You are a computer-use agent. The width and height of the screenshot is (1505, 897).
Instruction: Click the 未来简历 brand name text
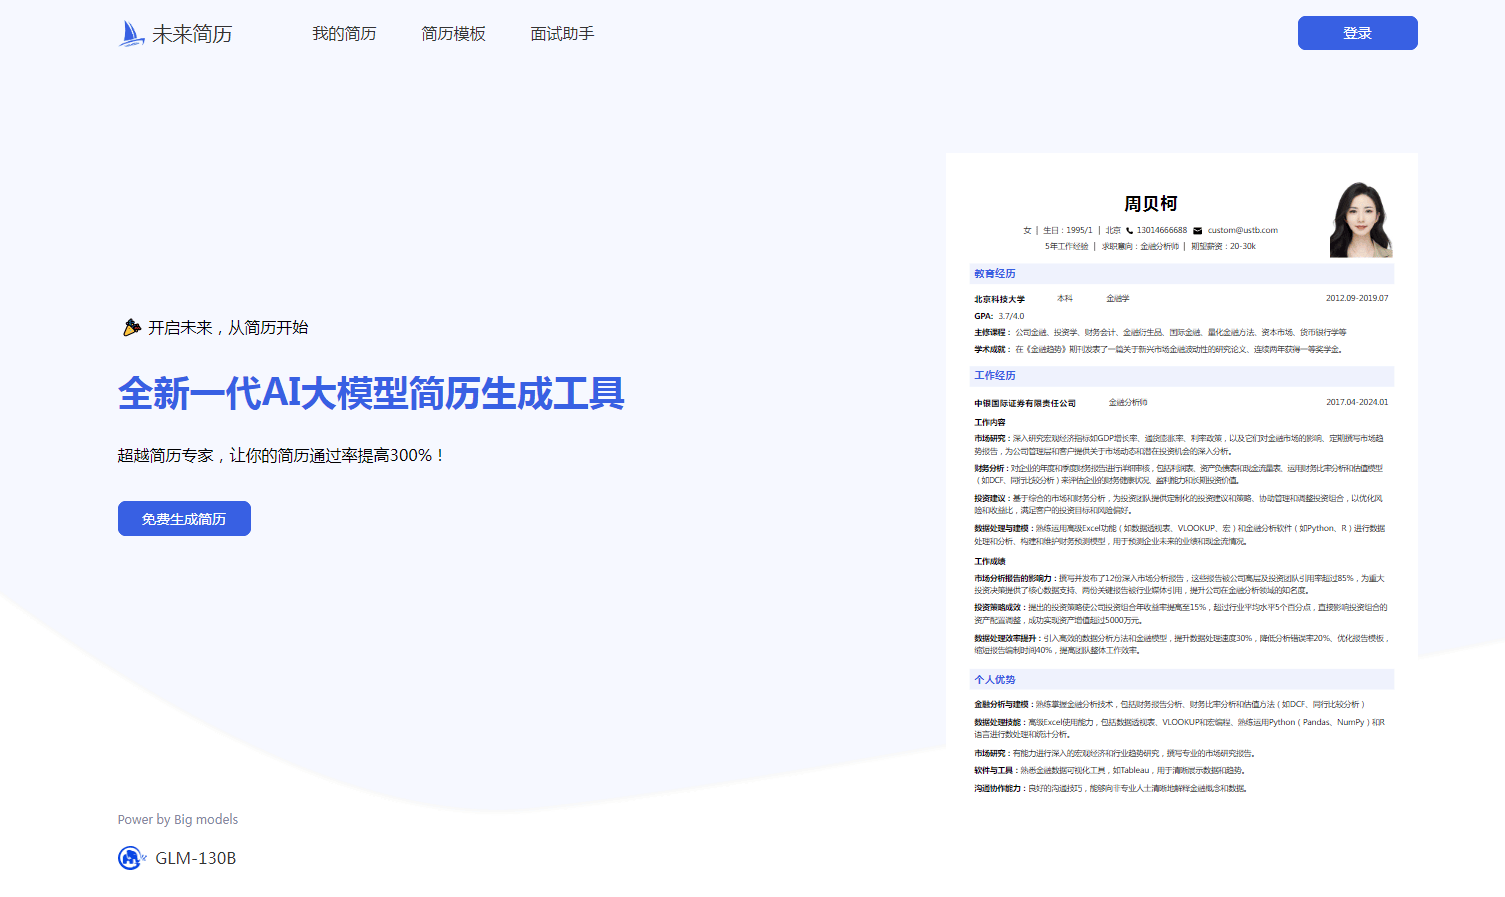click(192, 34)
